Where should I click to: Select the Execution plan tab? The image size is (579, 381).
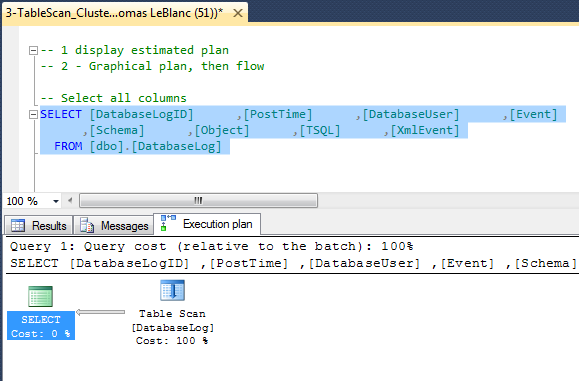tap(207, 224)
